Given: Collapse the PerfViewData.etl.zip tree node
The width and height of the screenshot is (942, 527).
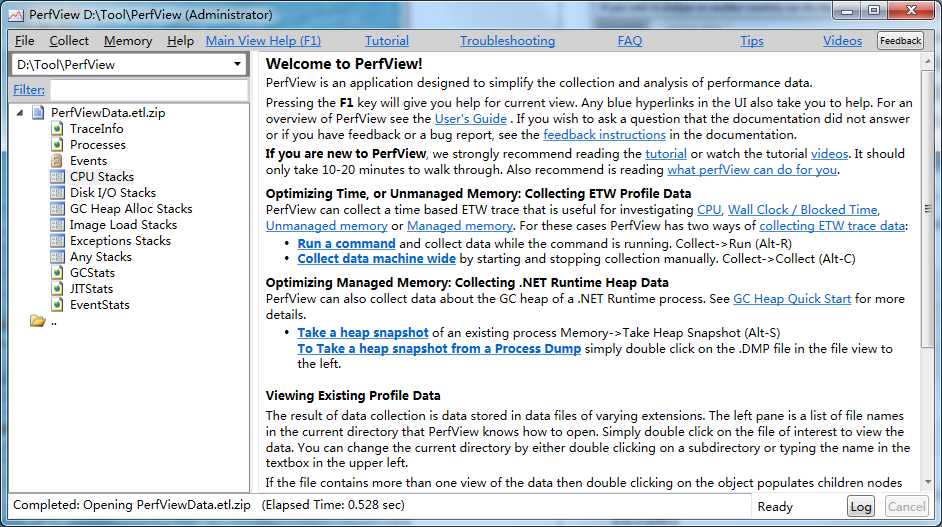Looking at the screenshot, I should (x=20, y=112).
